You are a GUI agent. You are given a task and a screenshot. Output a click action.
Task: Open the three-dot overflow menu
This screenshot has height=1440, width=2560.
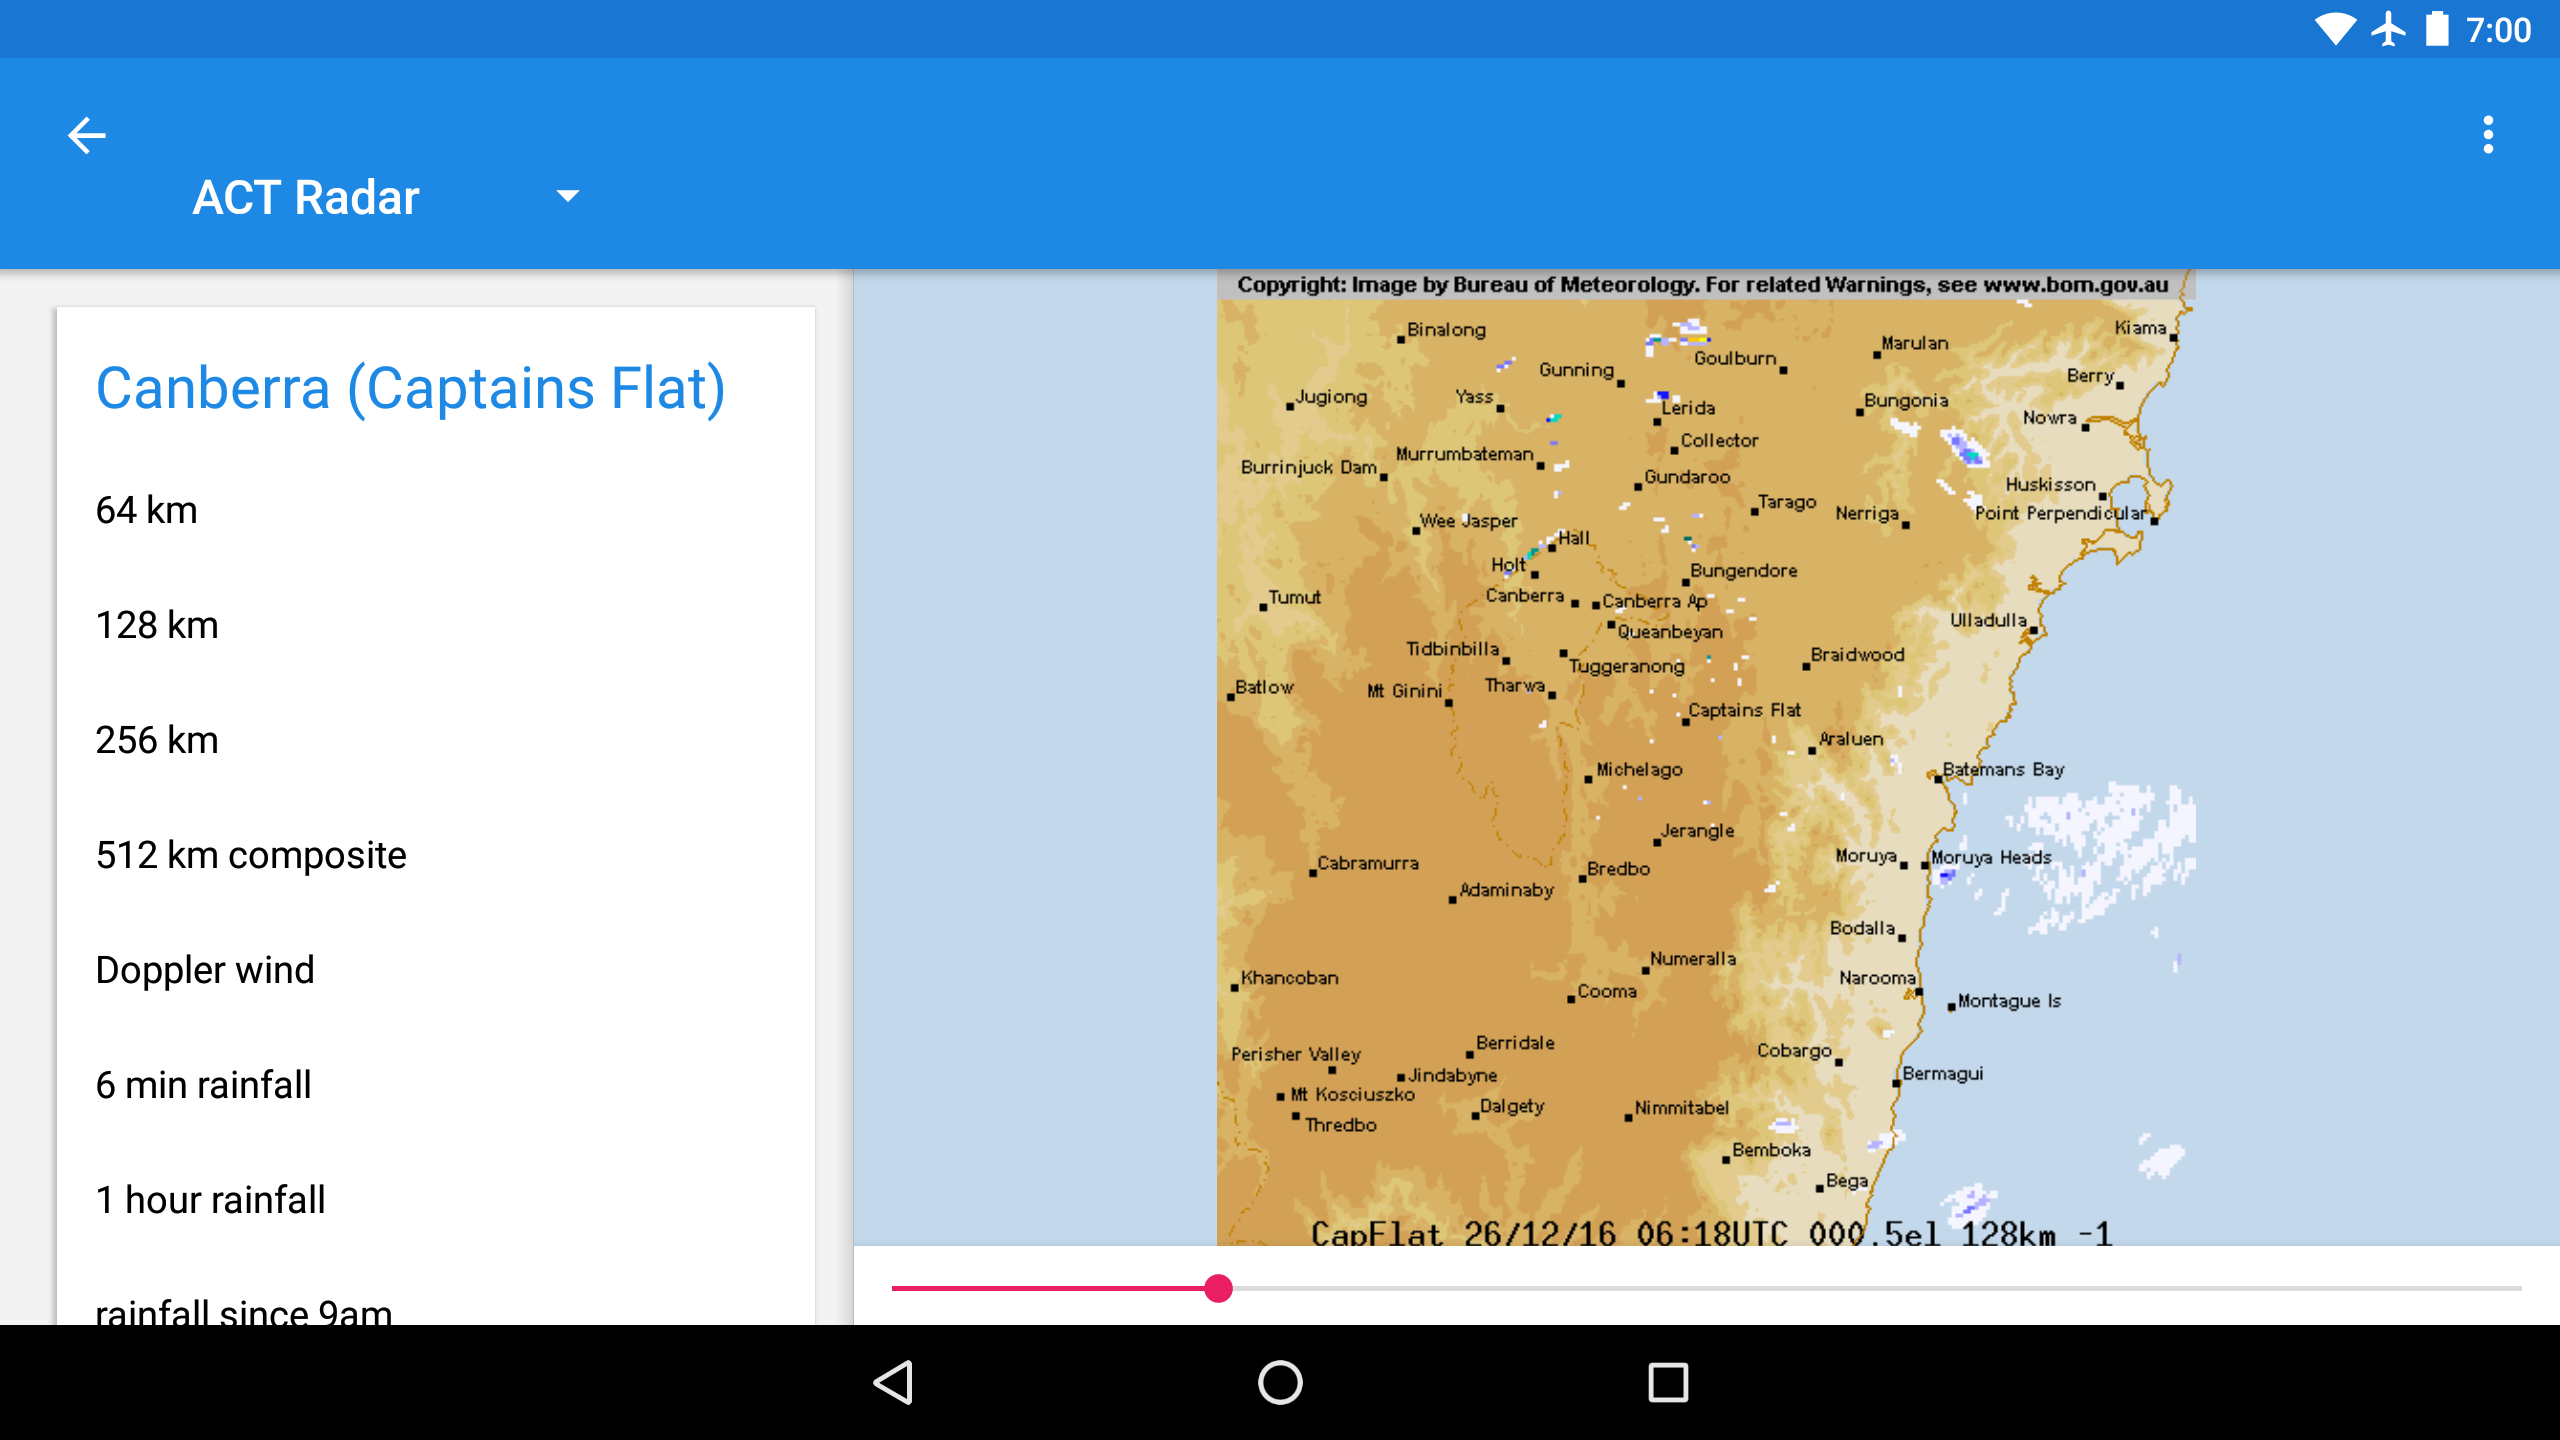[2487, 135]
